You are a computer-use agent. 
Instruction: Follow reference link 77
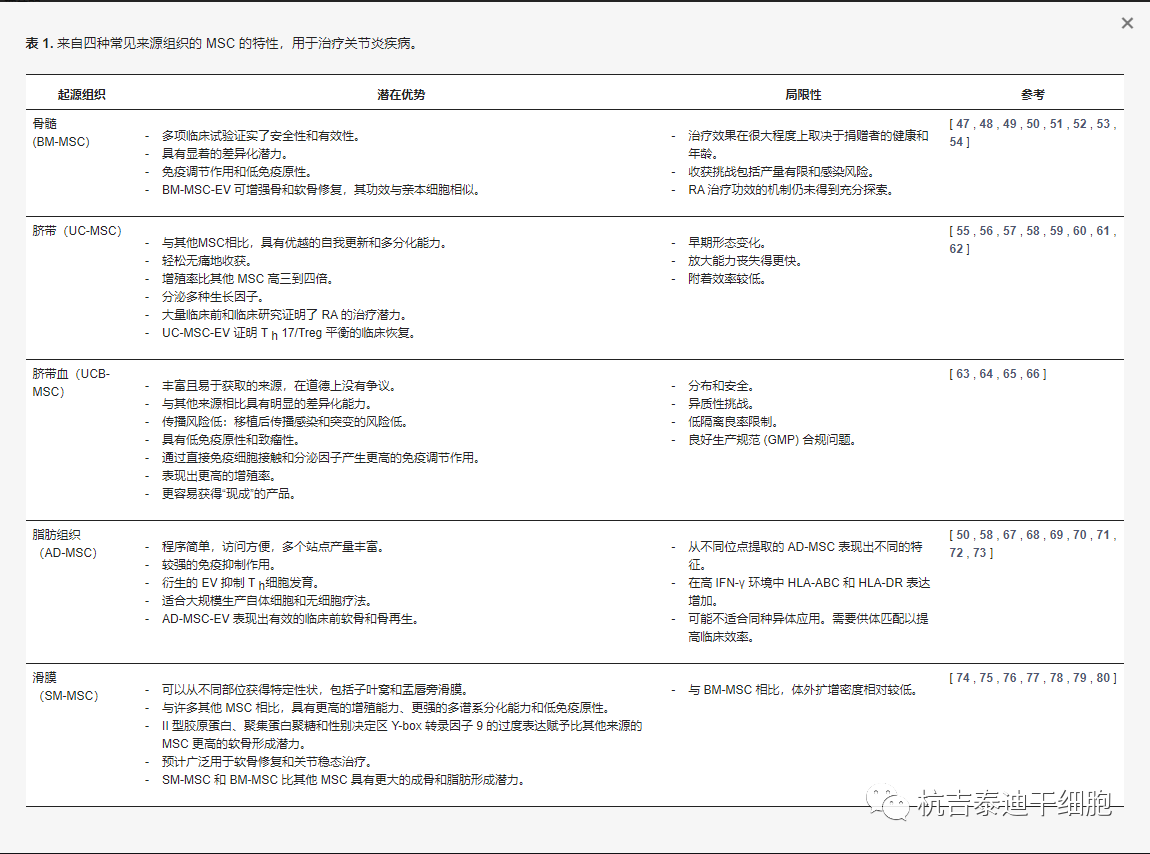(1033, 678)
